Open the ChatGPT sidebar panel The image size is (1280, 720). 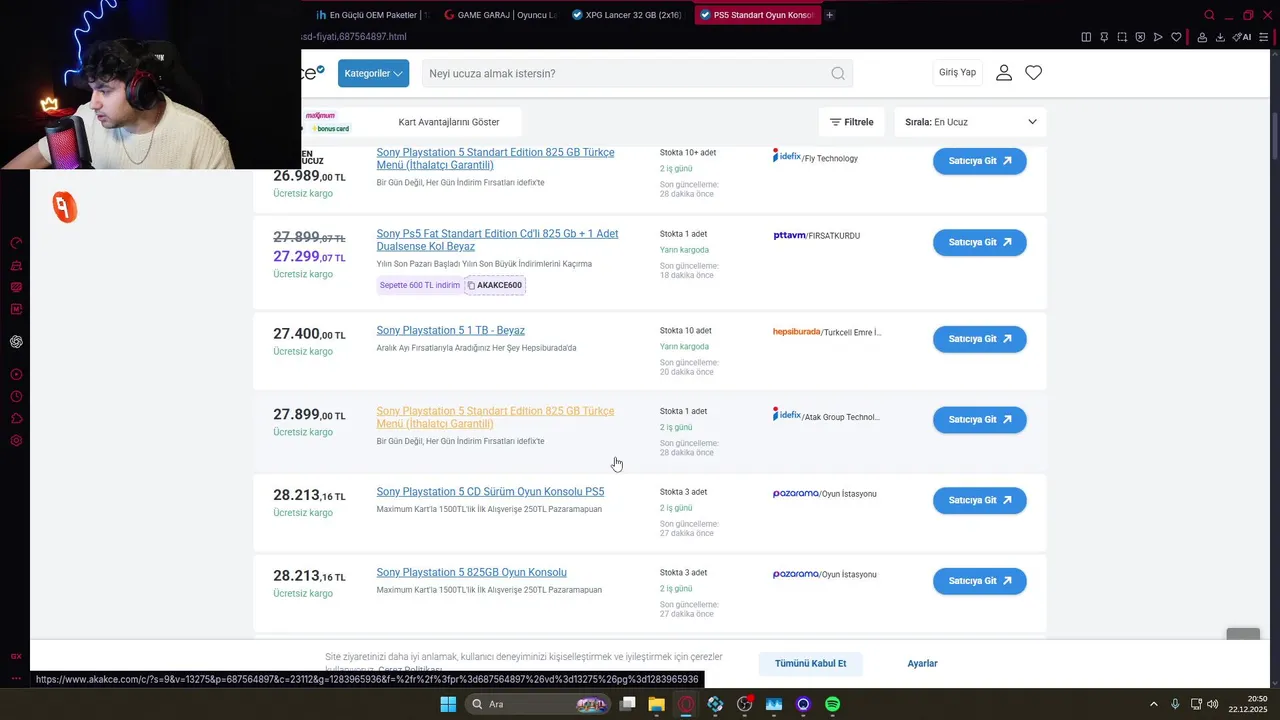point(16,342)
